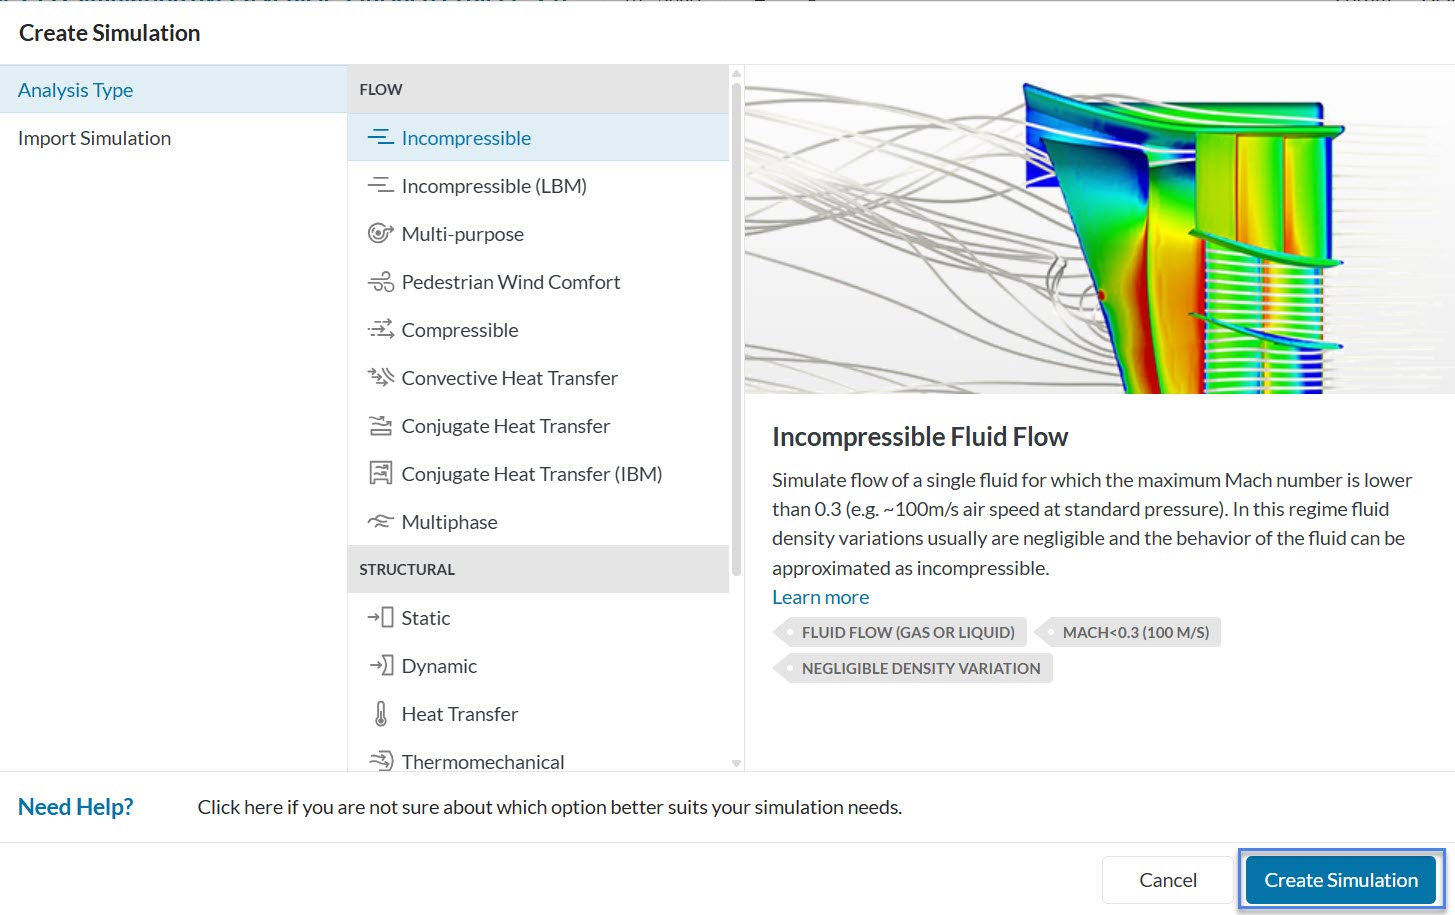The image size is (1455, 915).
Task: Select Pedestrian Wind Comfort icon
Action: click(380, 282)
